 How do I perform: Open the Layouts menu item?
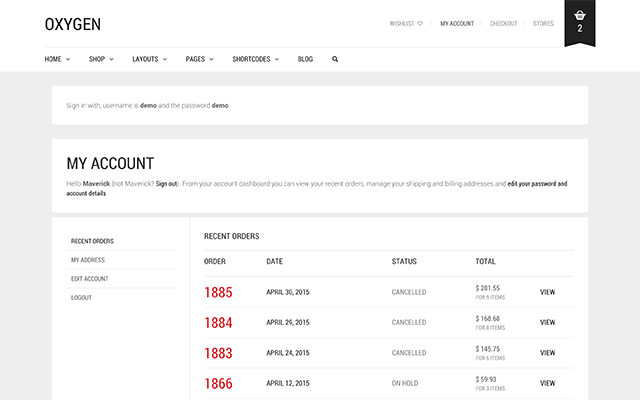click(x=145, y=59)
